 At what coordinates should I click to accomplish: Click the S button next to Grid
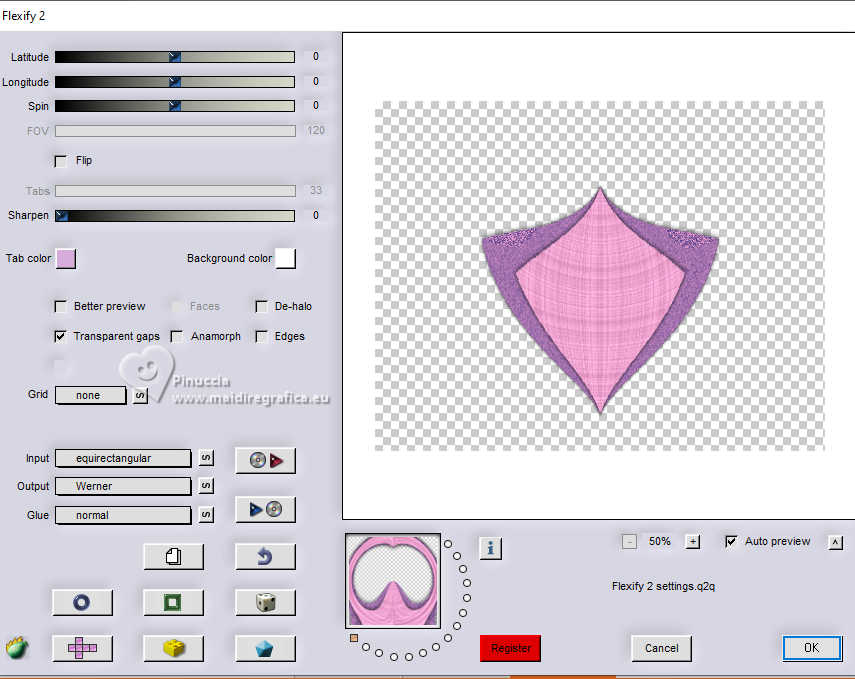tap(141, 395)
